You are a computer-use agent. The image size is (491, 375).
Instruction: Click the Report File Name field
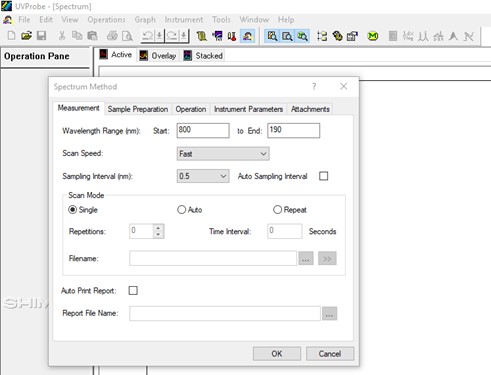click(225, 314)
